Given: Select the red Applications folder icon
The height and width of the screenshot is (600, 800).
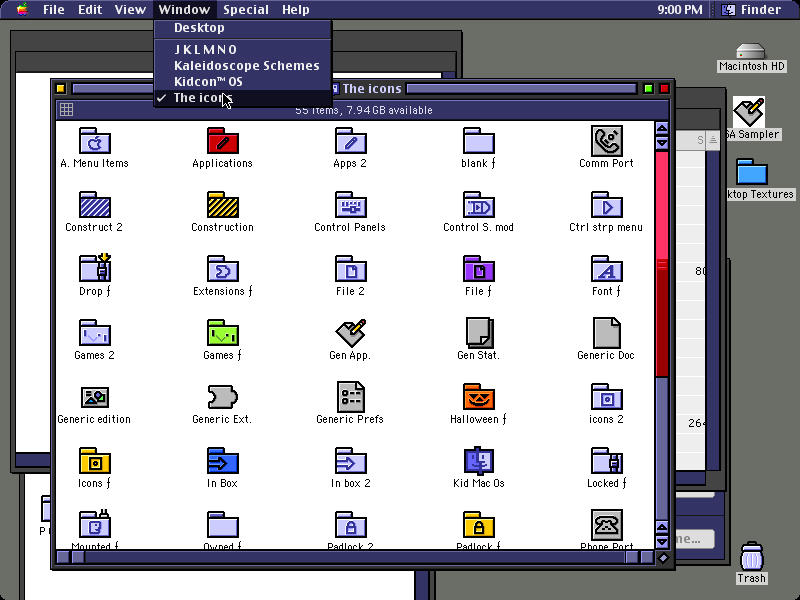Looking at the screenshot, I should (223, 140).
